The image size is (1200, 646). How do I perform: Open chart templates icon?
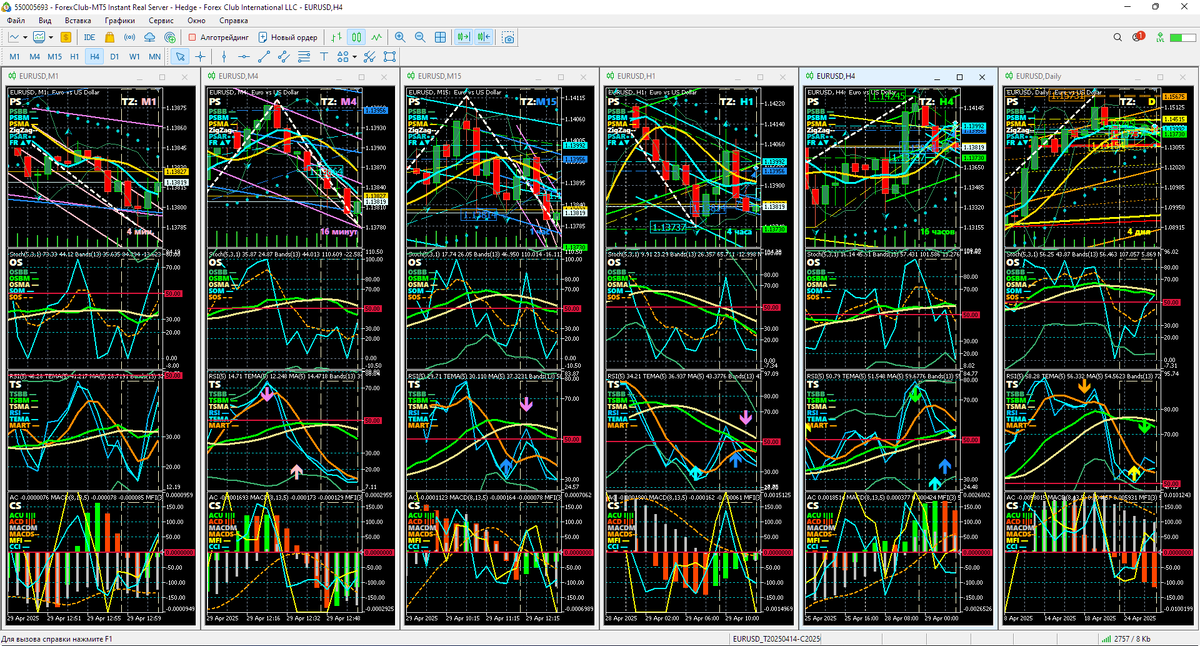[38, 37]
